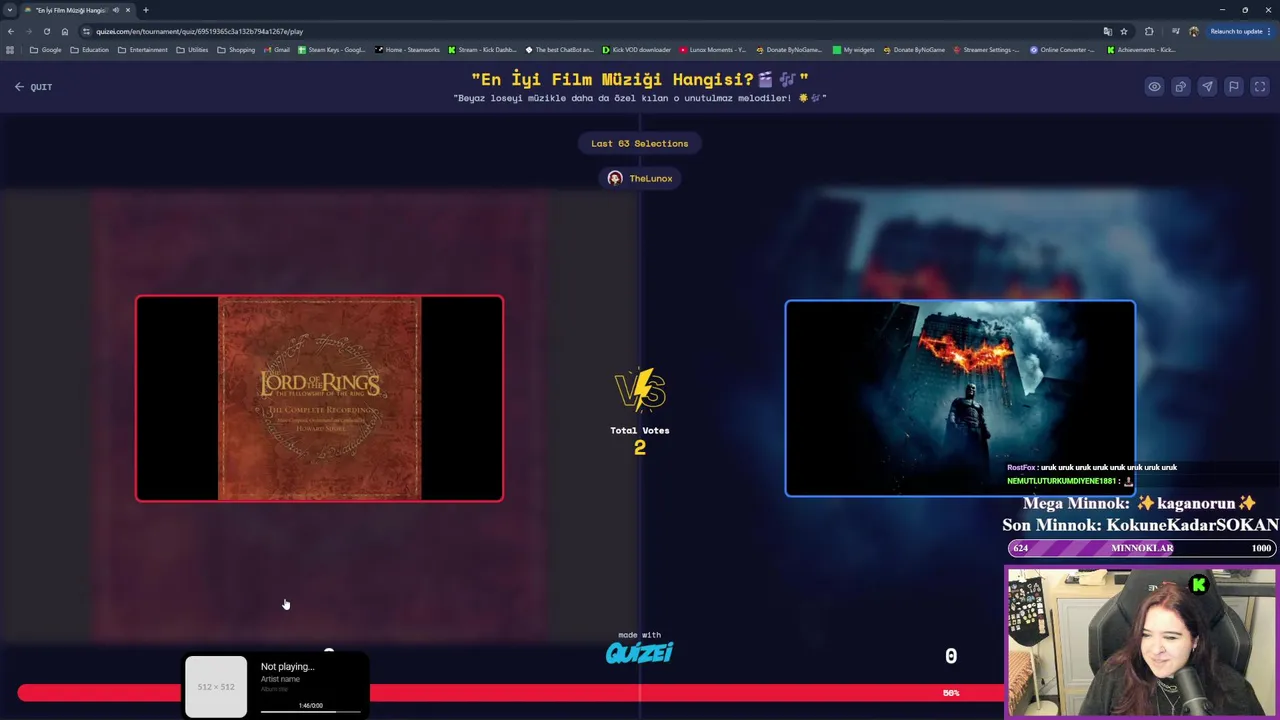1280x720 pixels.
Task: Reload the page with refresh icon
Action: click(47, 31)
